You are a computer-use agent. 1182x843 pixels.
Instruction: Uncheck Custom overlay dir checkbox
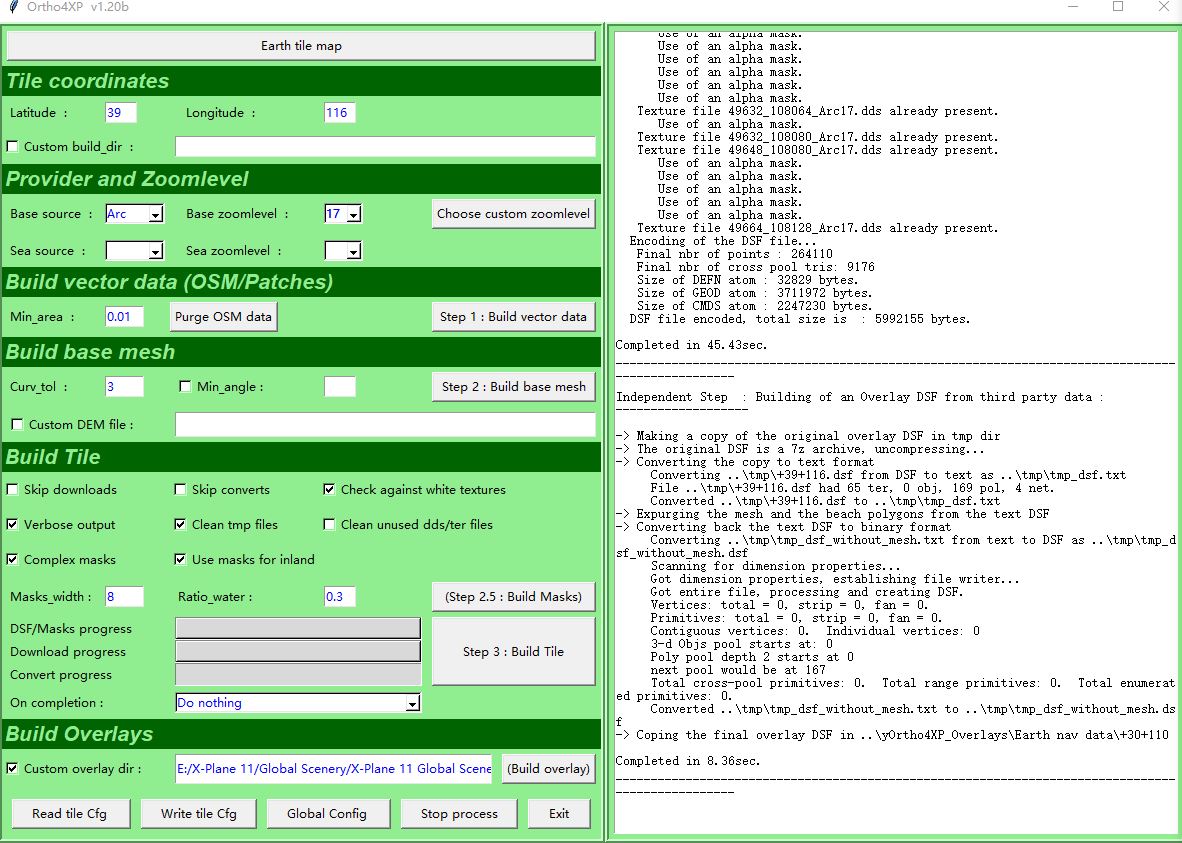(x=13, y=768)
